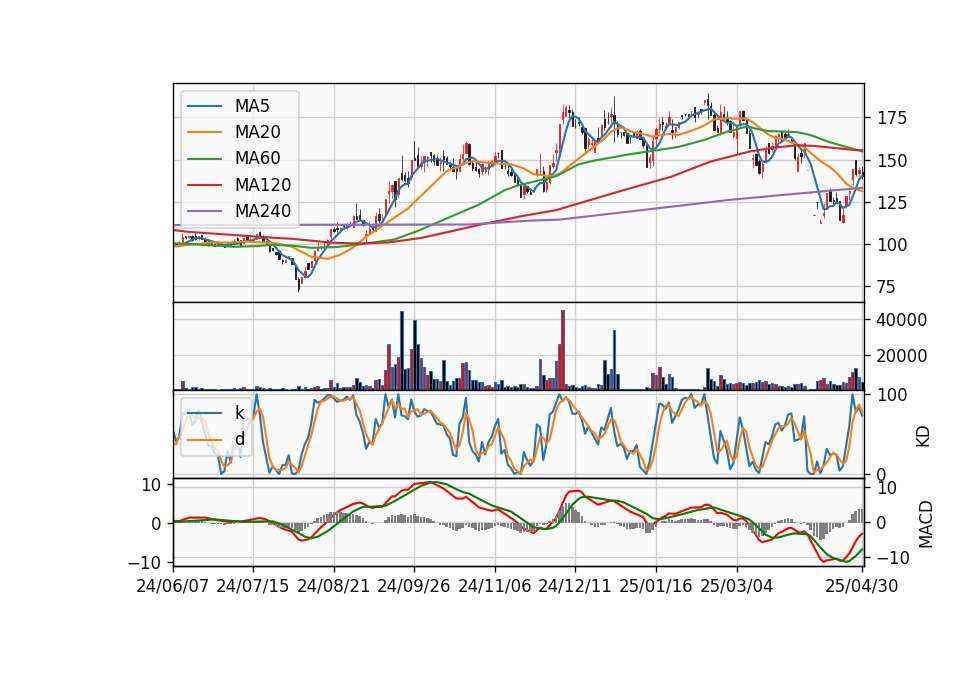
Task: Click the 100 price axis label
Action: 892,245
